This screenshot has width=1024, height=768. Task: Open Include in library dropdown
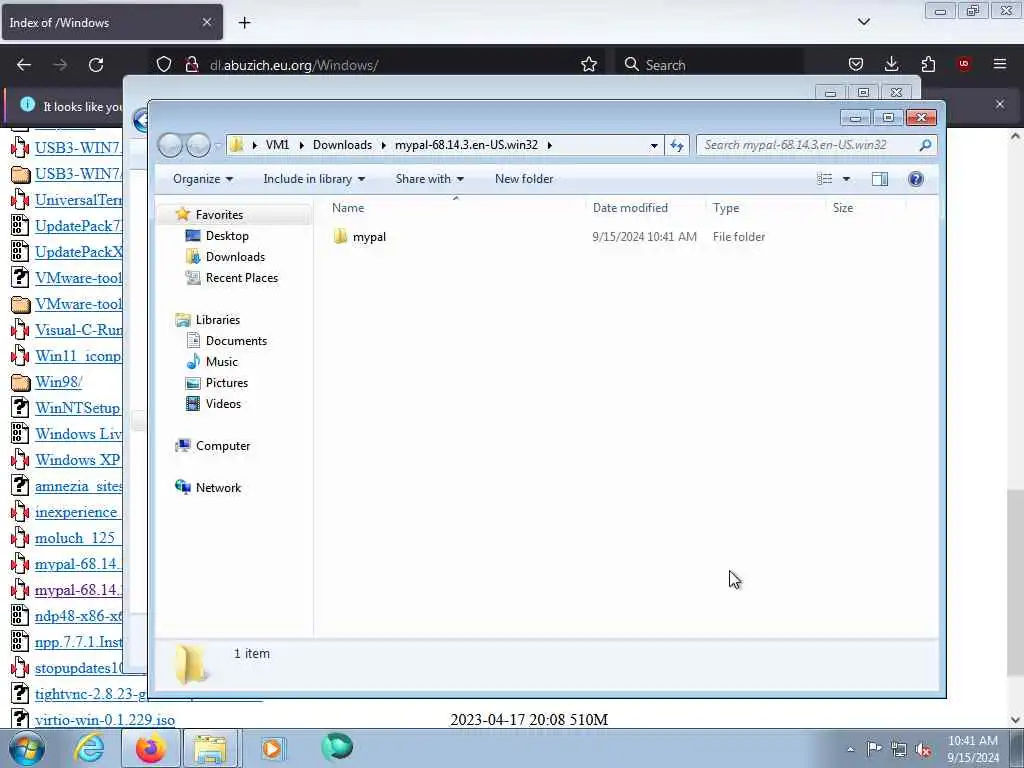point(314,179)
